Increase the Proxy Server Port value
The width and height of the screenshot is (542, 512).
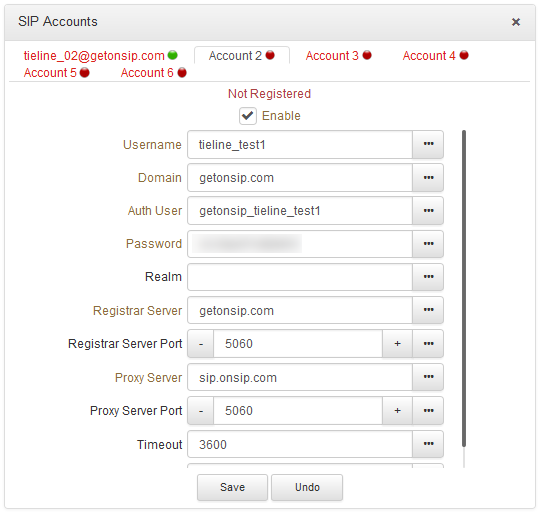click(397, 411)
